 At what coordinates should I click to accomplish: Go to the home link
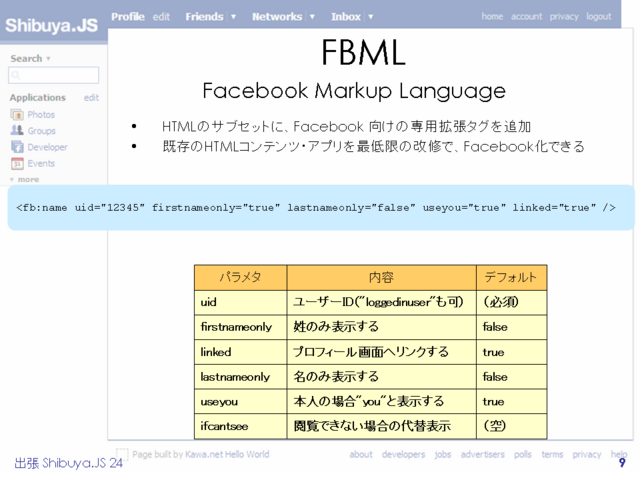[492, 16]
